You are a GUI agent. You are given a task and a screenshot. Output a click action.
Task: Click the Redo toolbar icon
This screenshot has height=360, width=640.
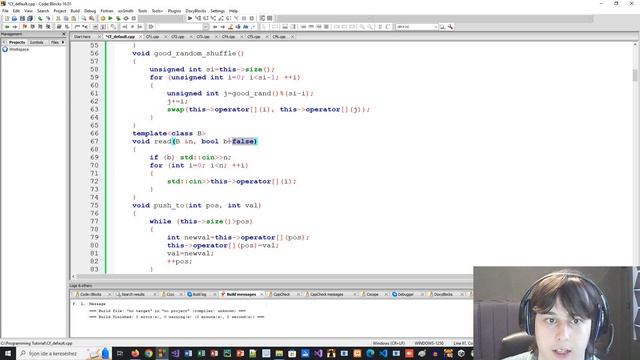coord(48,18)
